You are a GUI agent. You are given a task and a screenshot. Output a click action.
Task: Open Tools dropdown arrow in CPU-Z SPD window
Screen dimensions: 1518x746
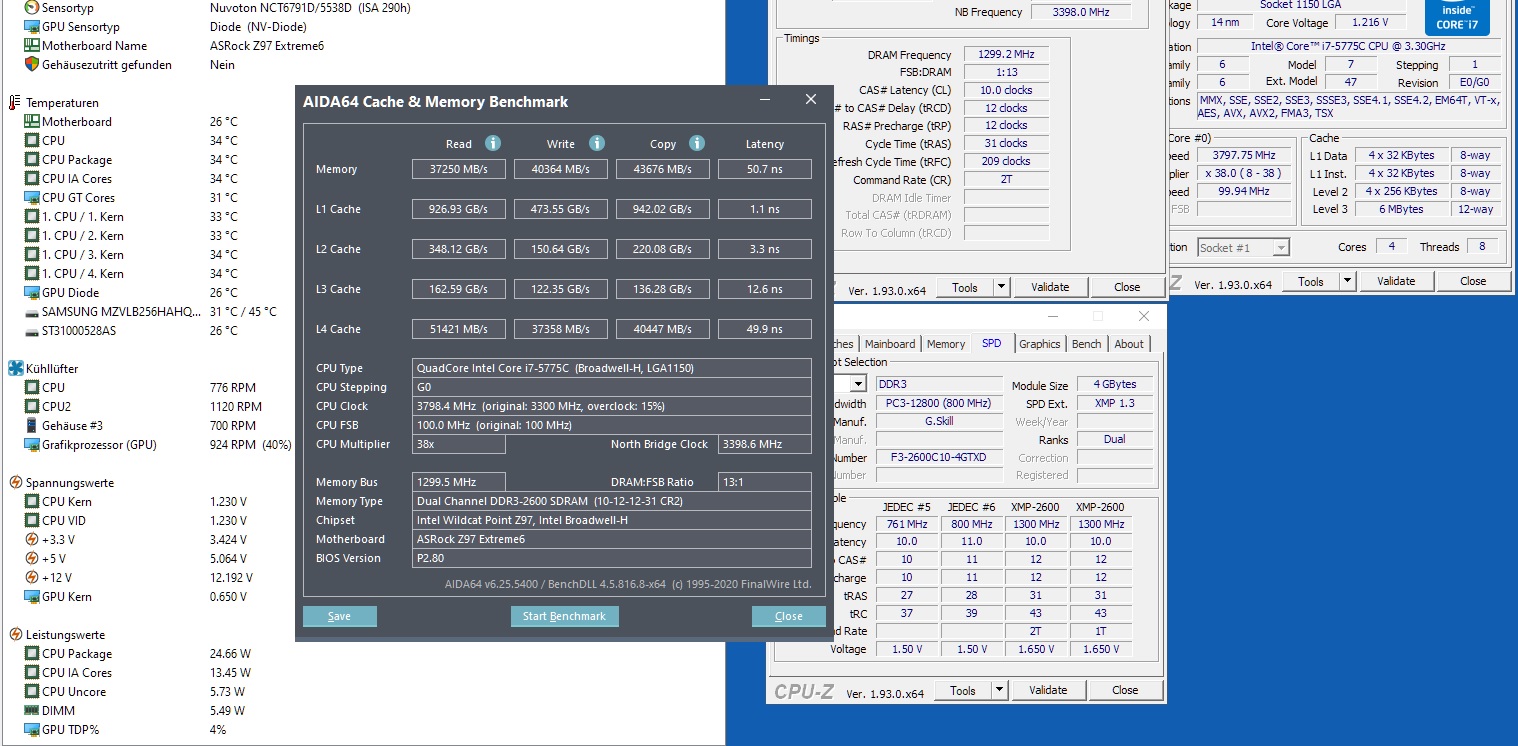click(x=999, y=690)
